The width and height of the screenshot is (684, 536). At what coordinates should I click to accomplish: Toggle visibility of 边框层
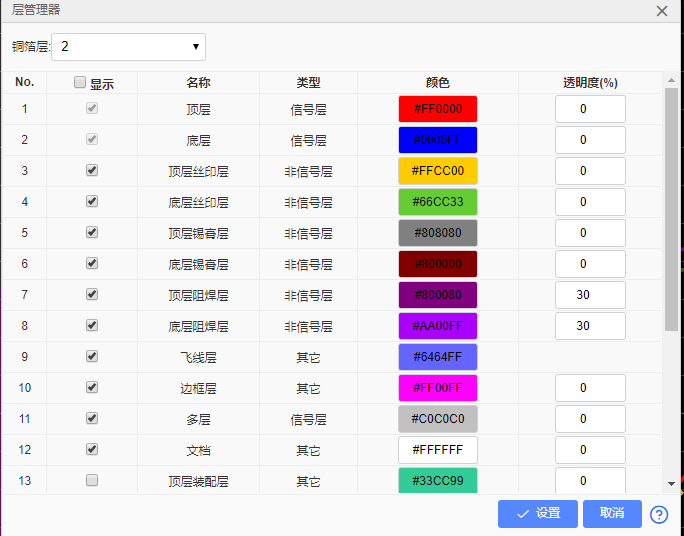(92, 388)
